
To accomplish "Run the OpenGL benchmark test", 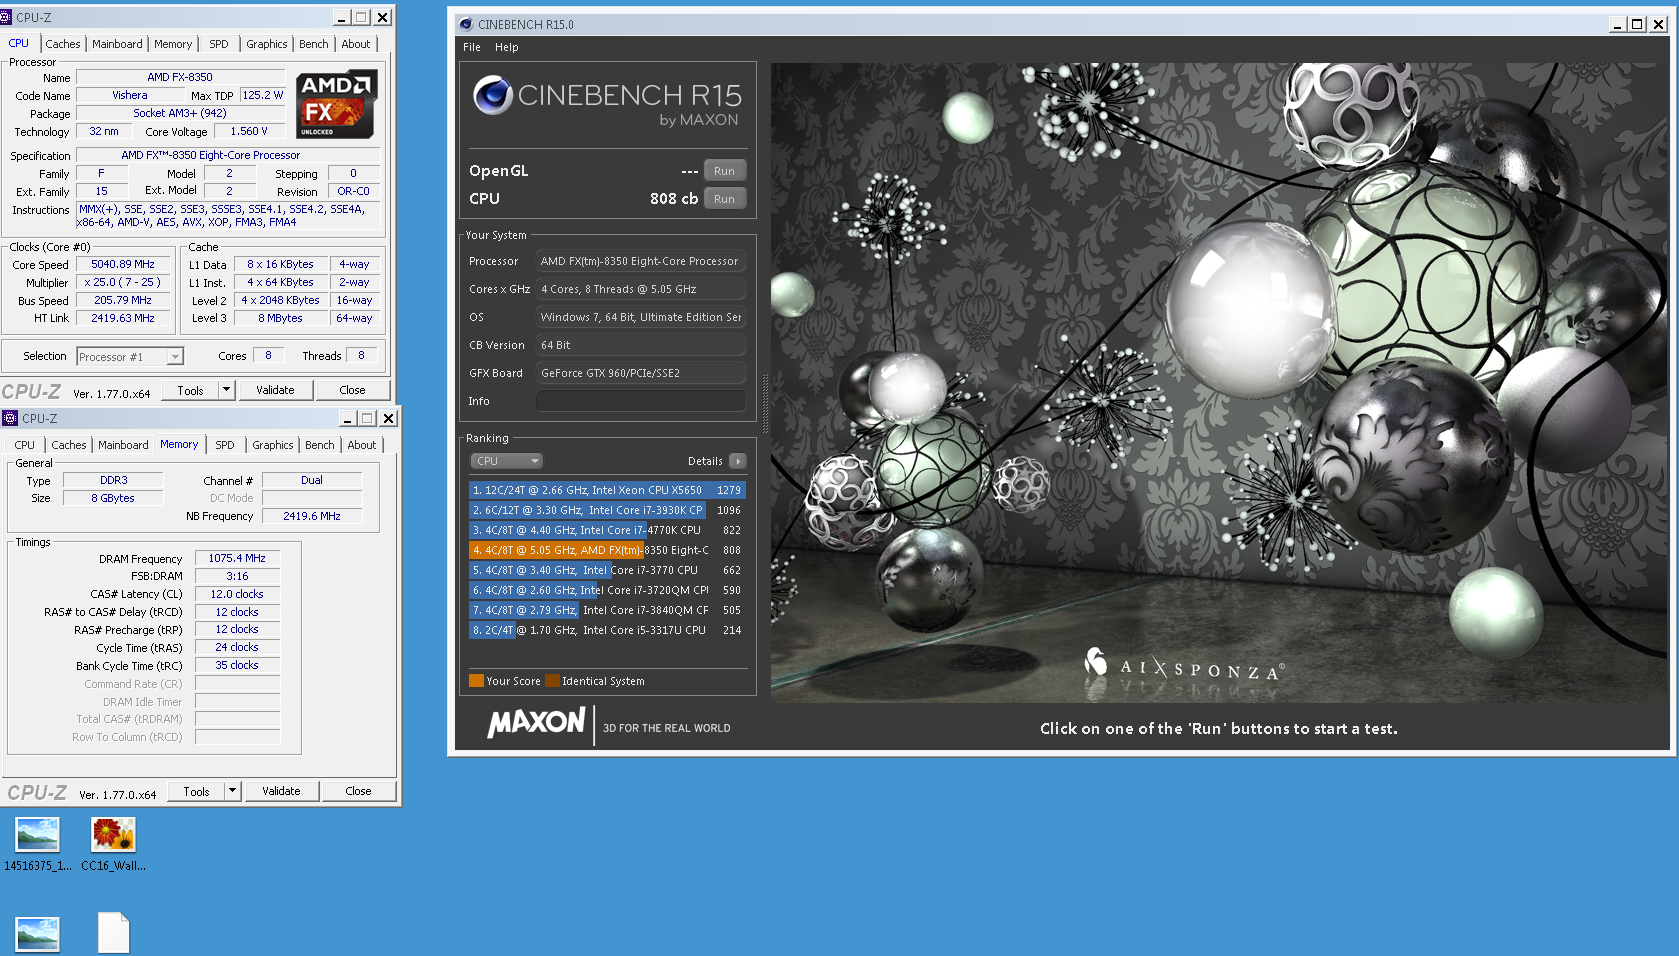I will (x=725, y=171).
